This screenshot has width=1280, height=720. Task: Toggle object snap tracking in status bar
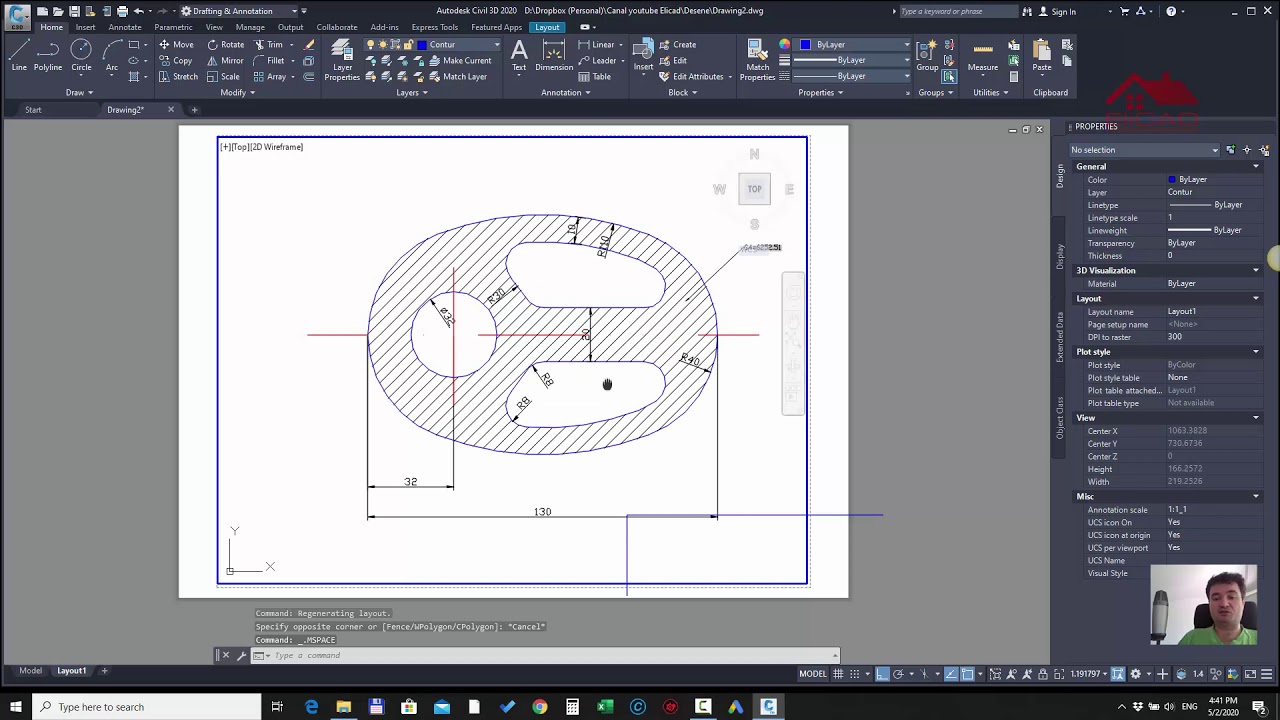coord(950,674)
